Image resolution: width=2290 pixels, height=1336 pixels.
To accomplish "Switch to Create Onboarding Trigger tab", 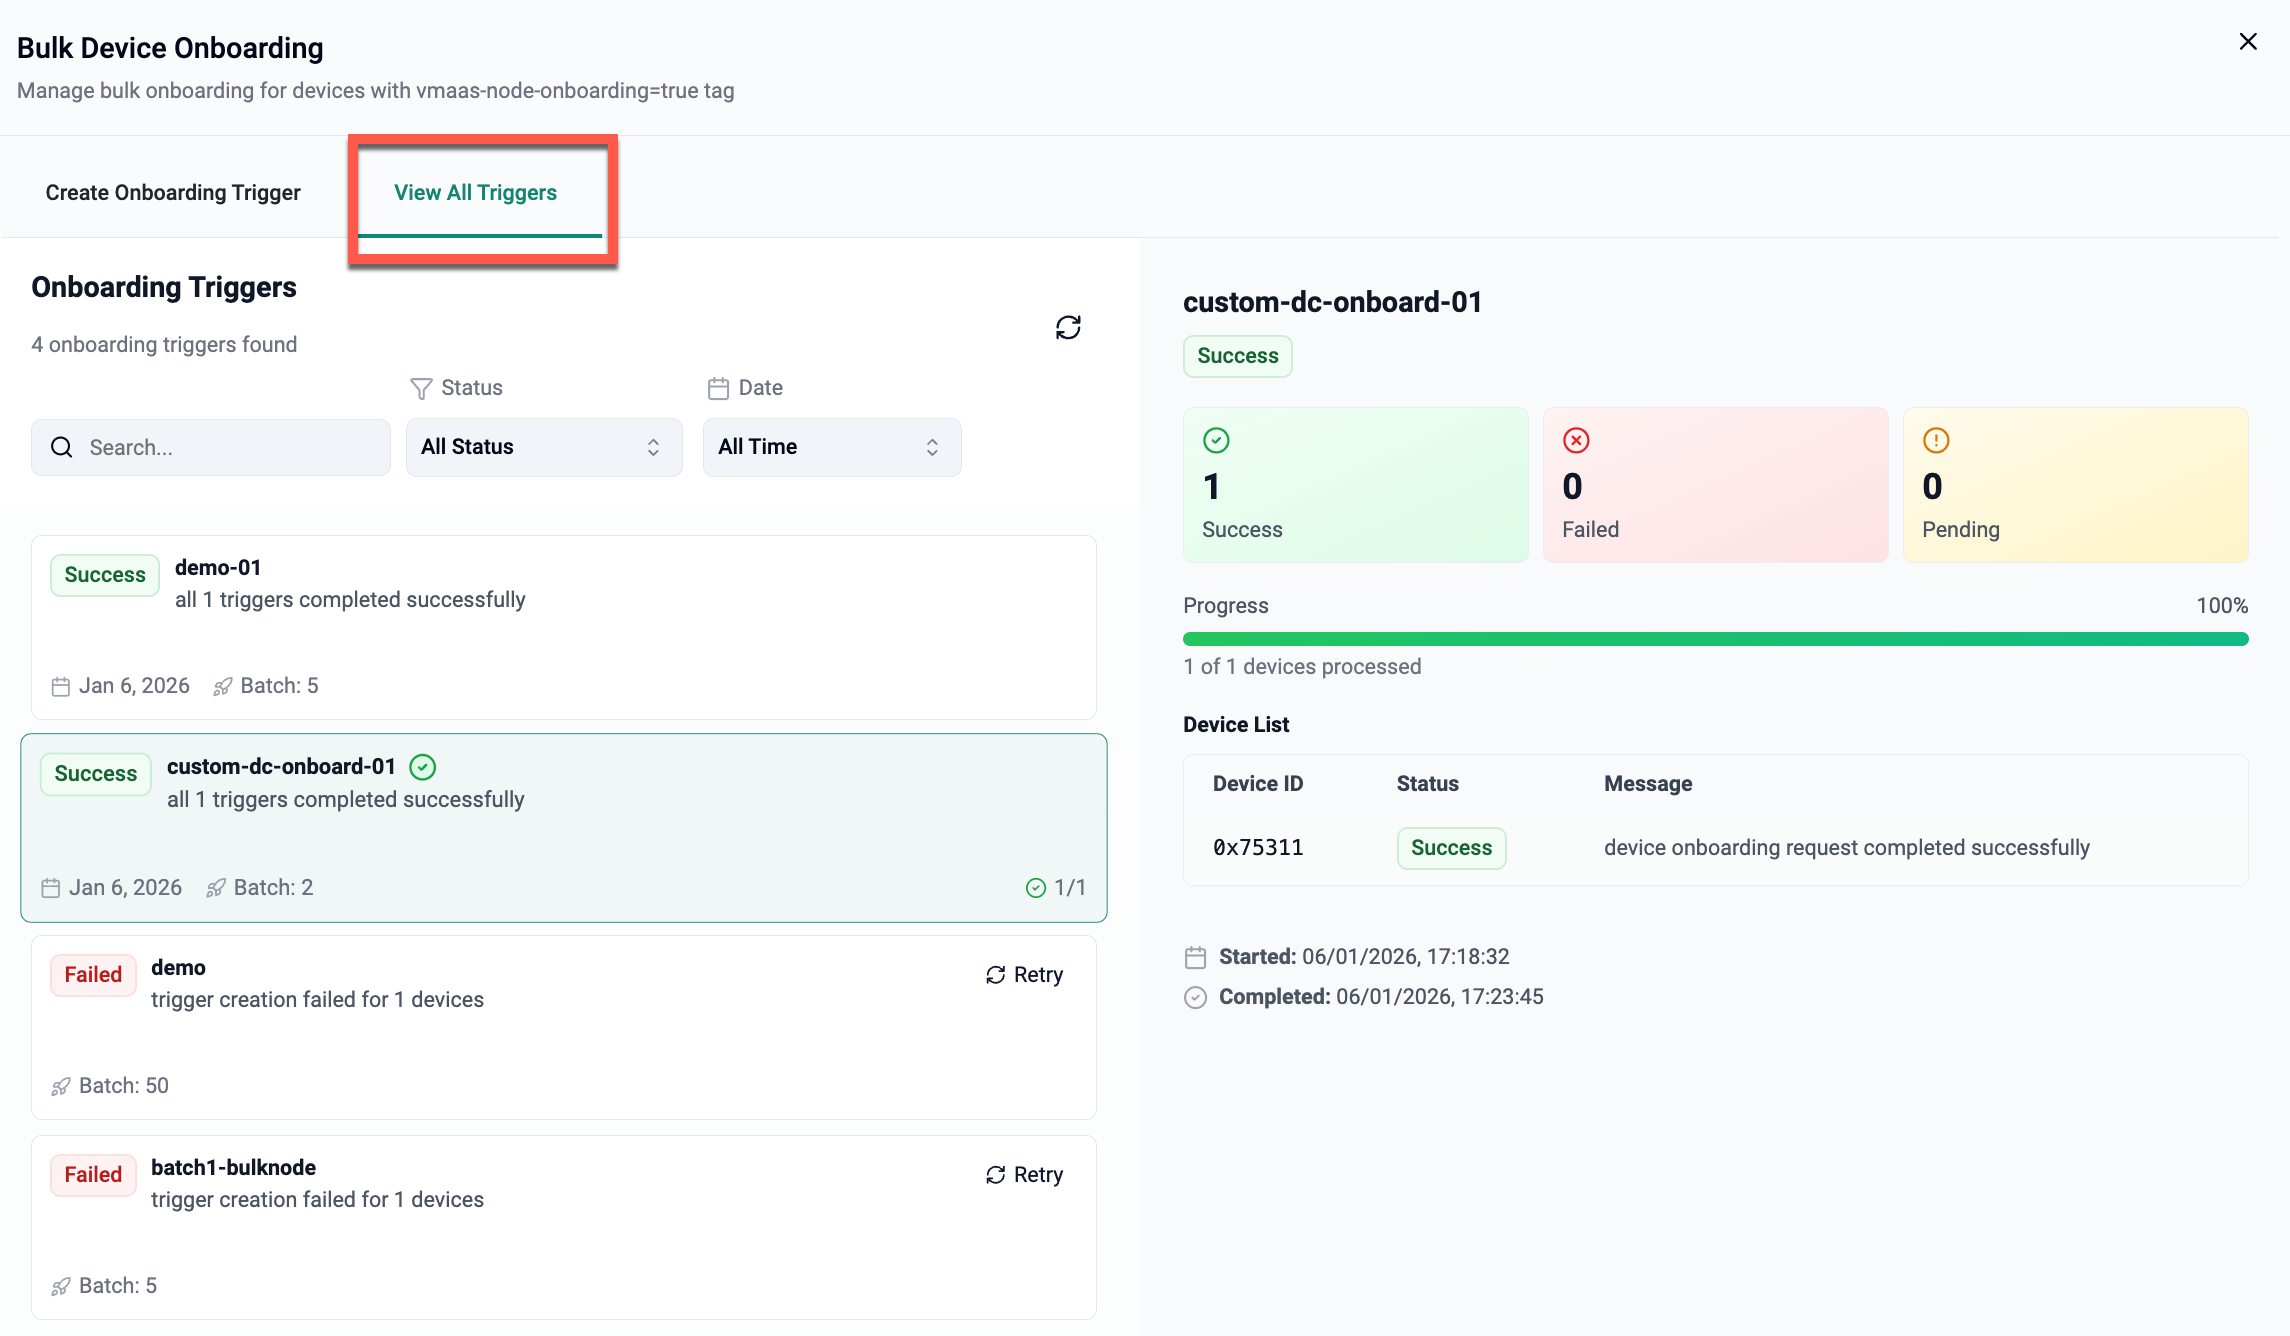I will 173,192.
